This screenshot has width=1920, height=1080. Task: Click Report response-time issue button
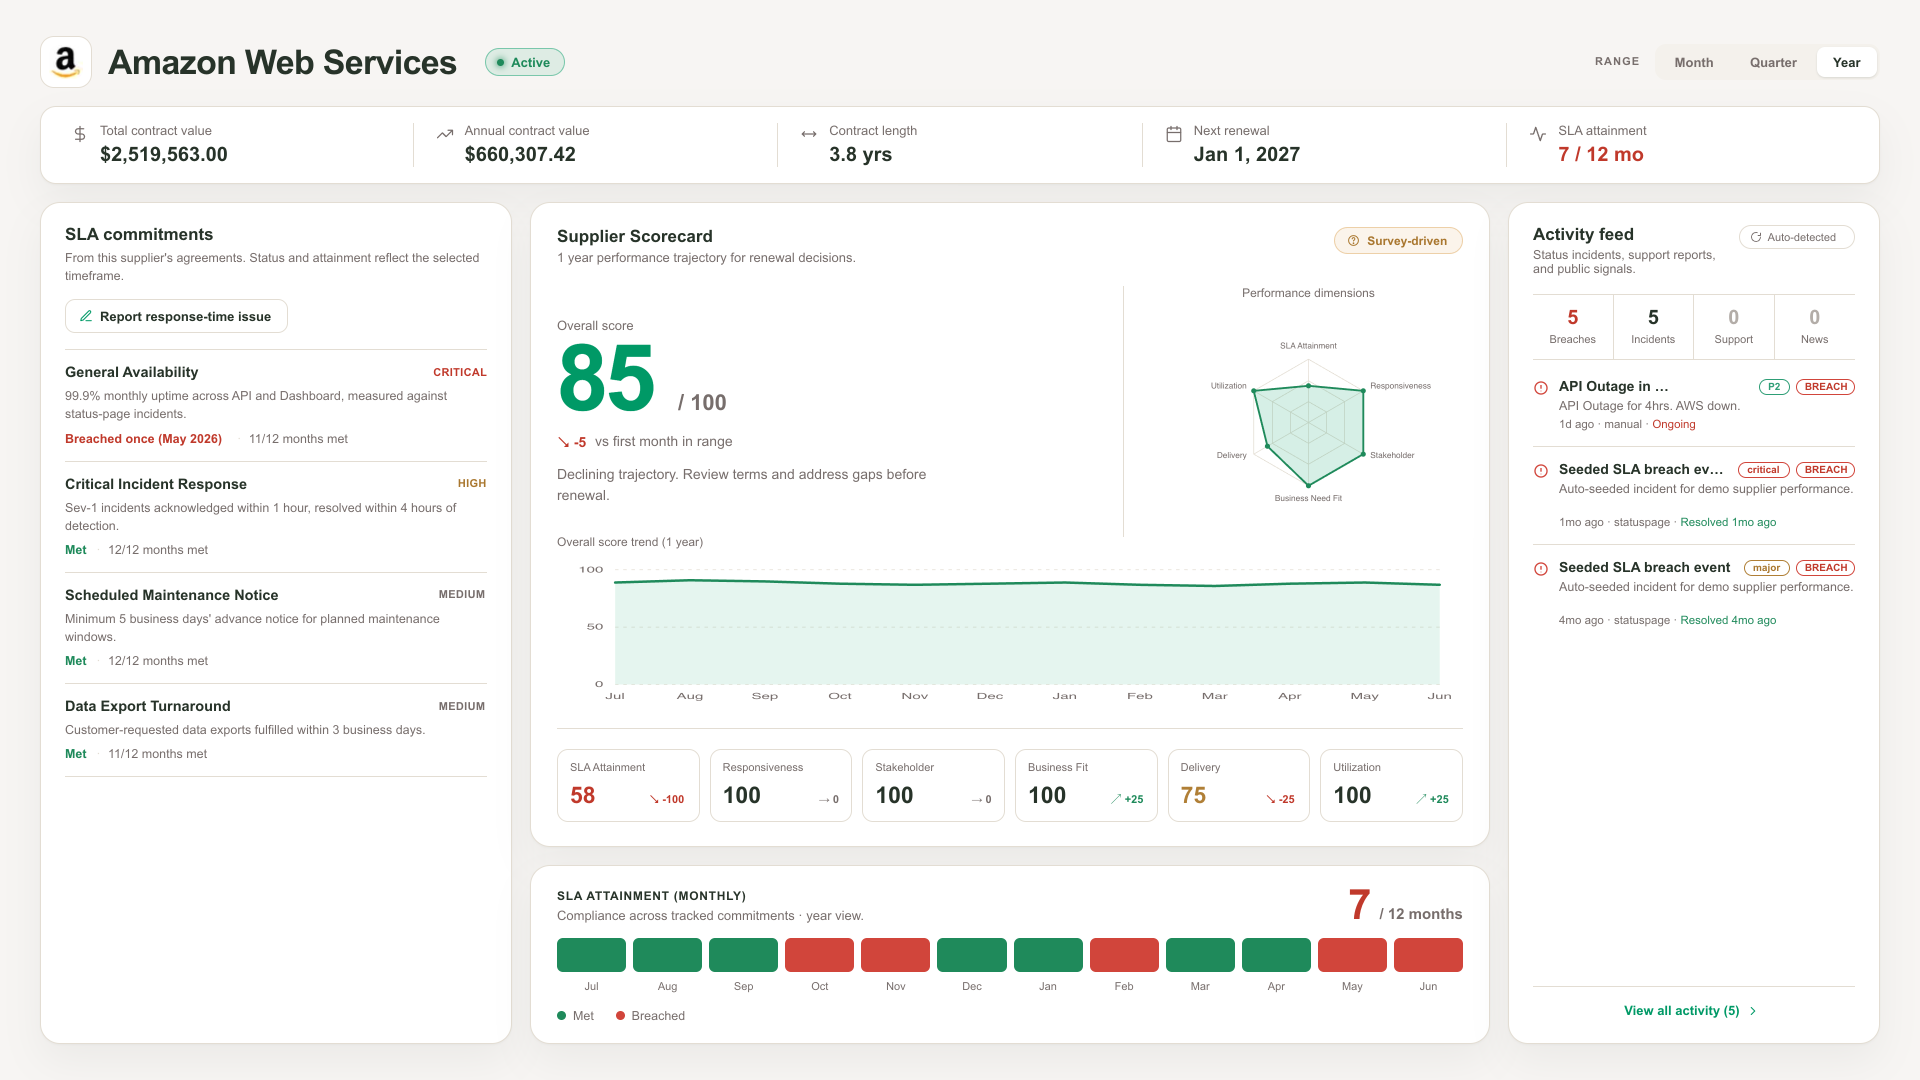click(x=176, y=316)
